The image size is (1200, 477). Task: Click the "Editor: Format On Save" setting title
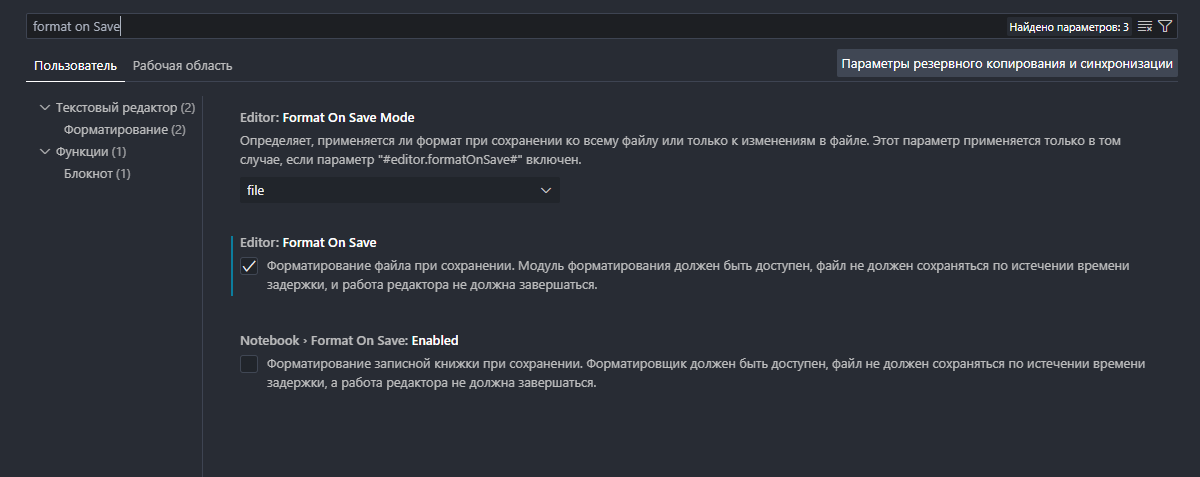point(308,242)
